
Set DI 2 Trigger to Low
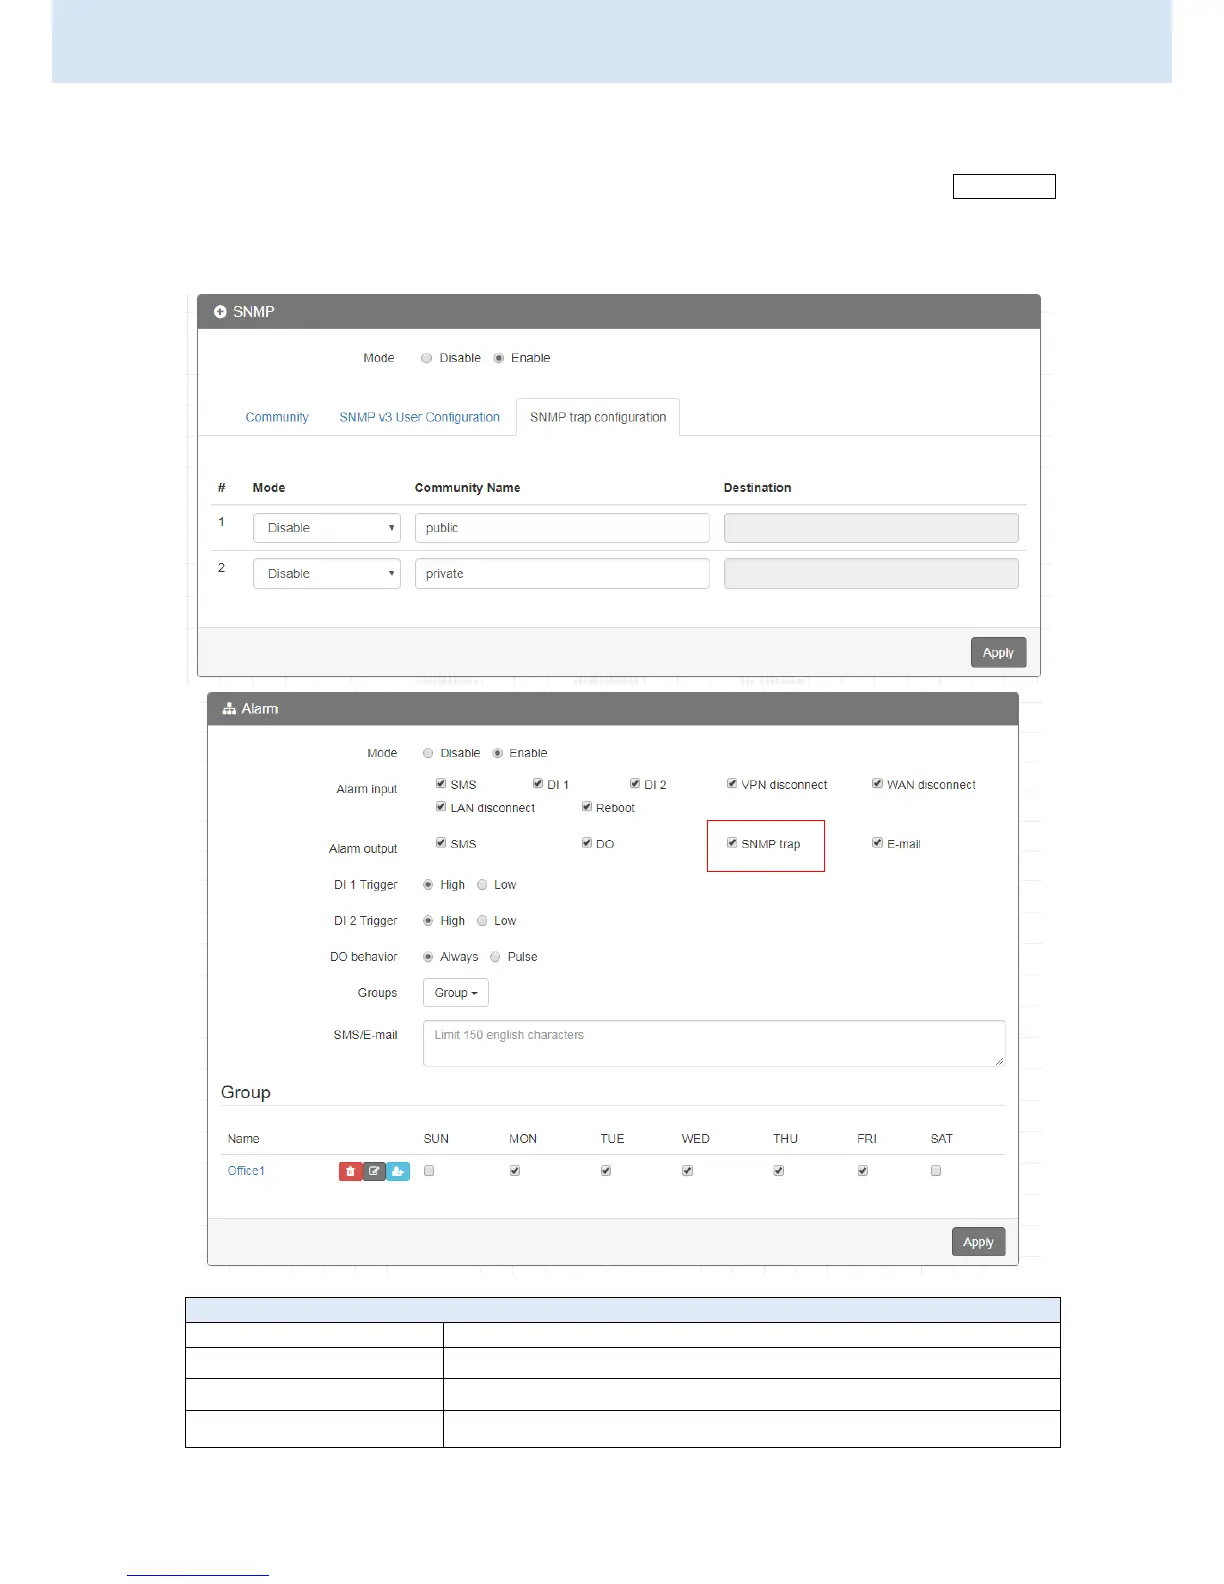(x=482, y=921)
